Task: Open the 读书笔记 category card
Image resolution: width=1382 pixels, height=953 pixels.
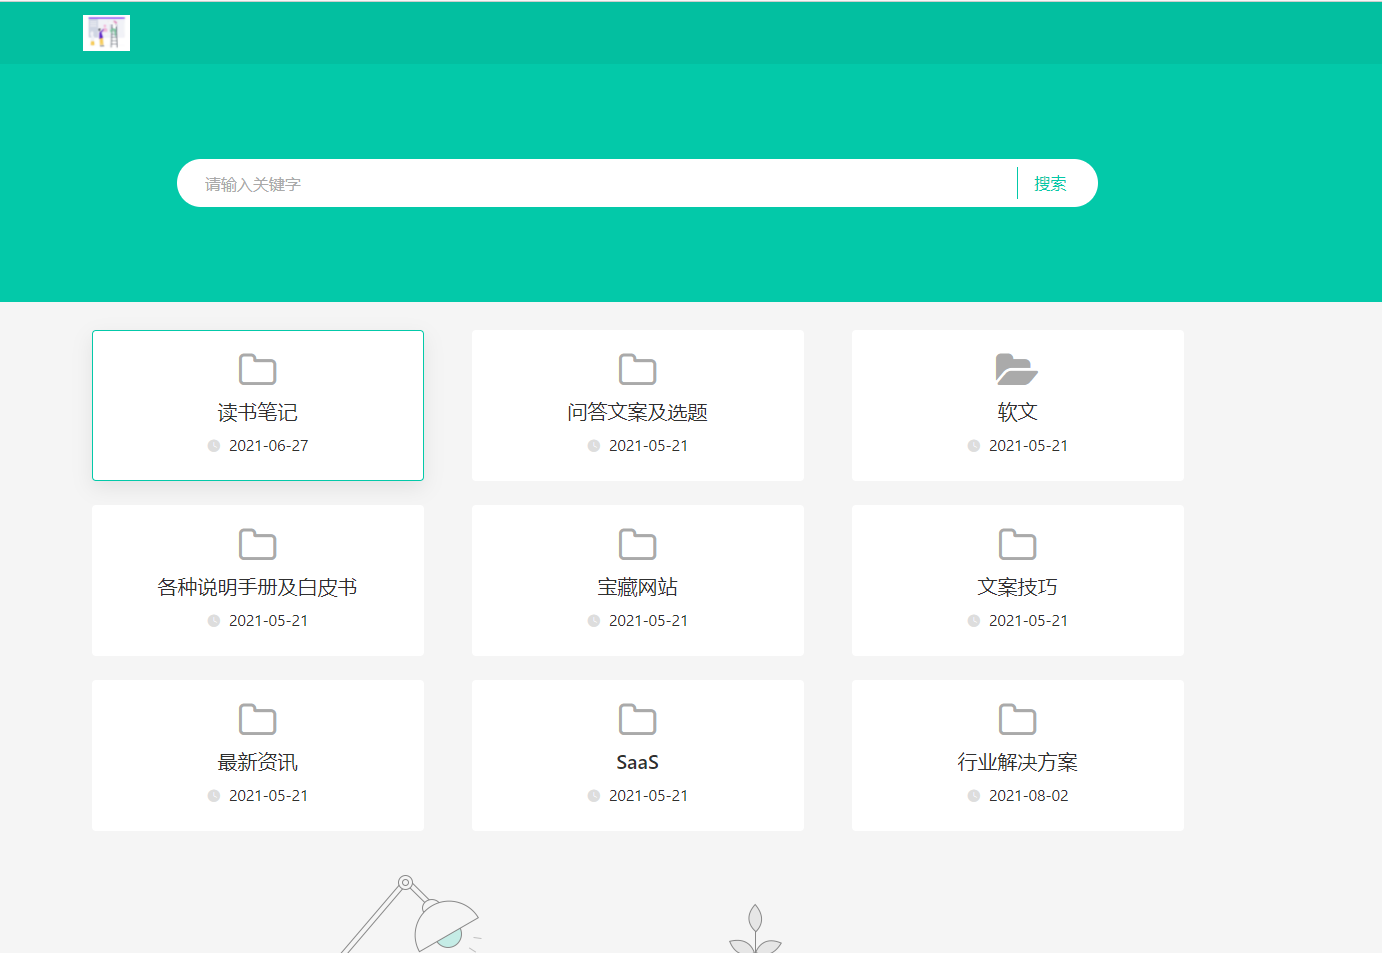Action: click(257, 405)
